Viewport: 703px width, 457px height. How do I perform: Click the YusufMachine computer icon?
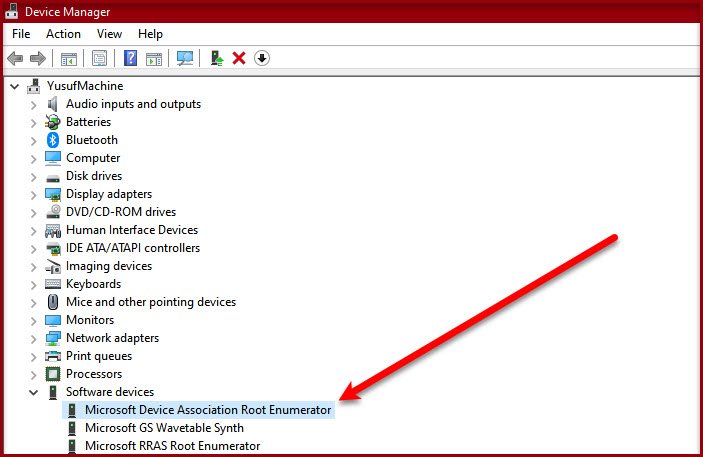point(34,86)
